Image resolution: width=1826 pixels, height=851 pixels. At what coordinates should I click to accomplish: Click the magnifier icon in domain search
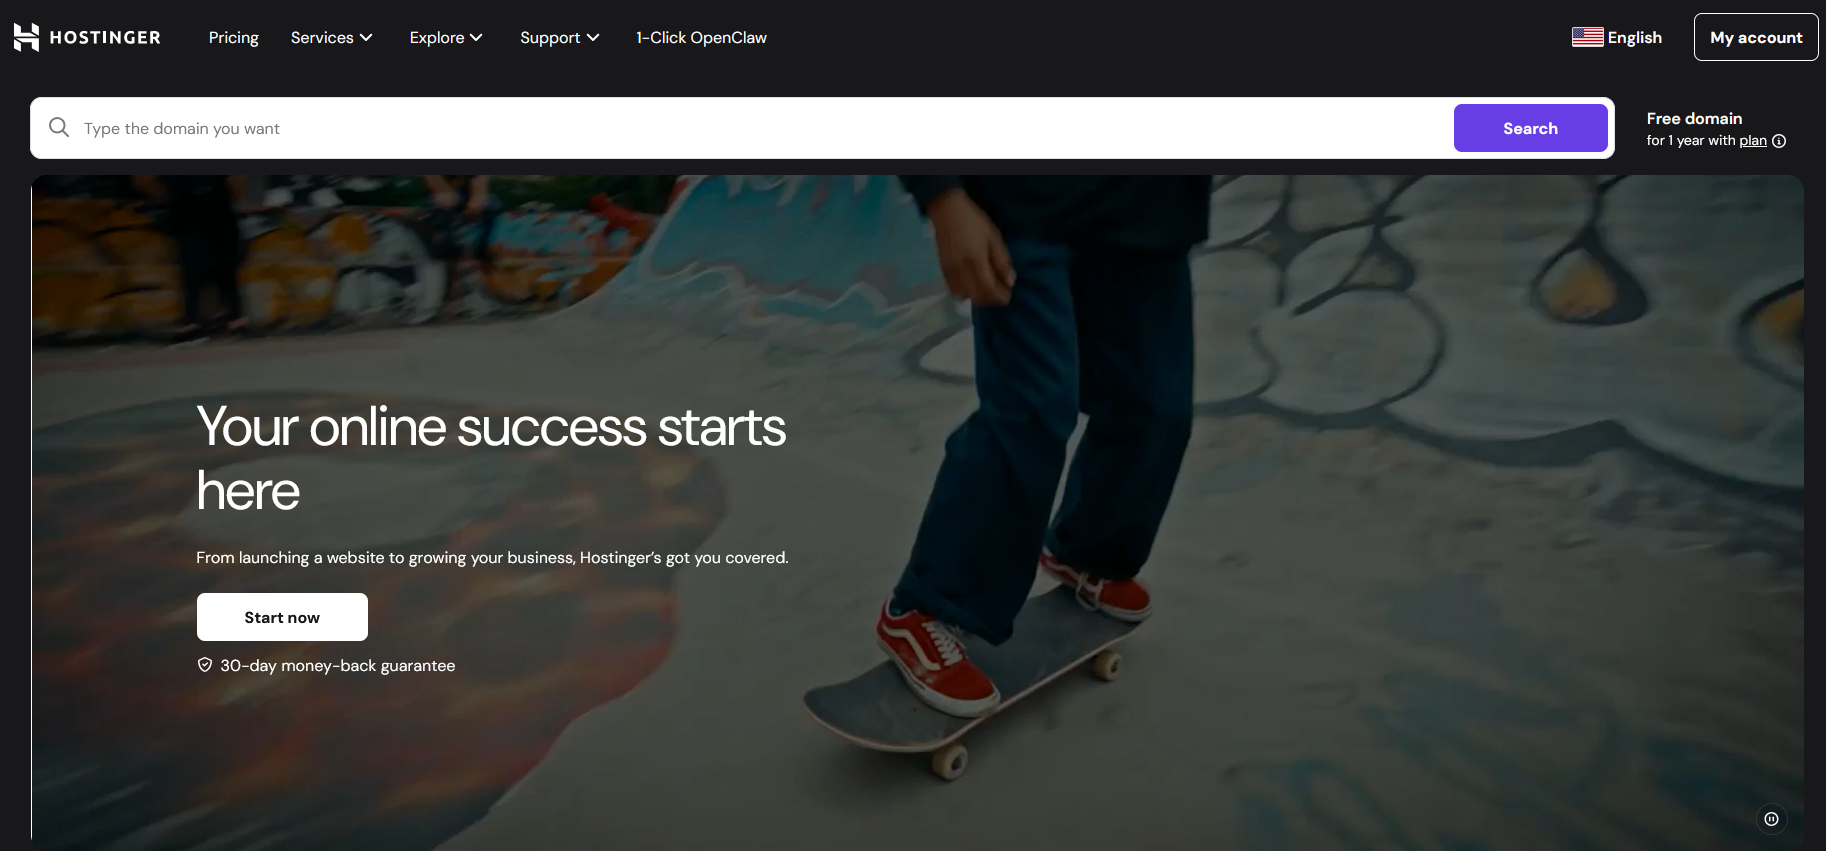(x=59, y=128)
